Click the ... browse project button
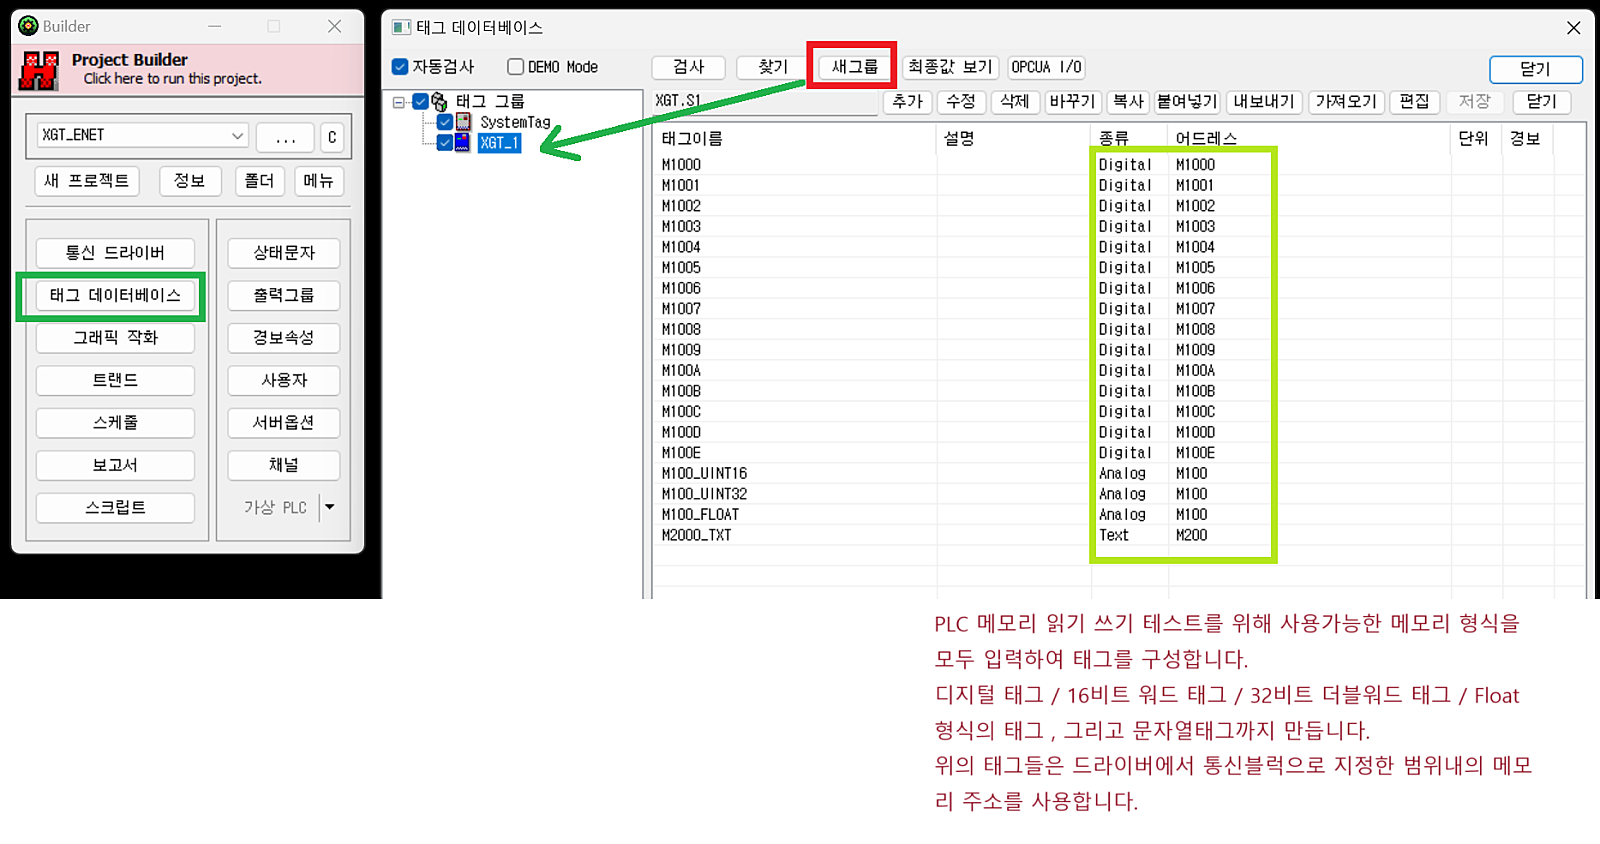Viewport: 1600px width, 844px height. 285,138
